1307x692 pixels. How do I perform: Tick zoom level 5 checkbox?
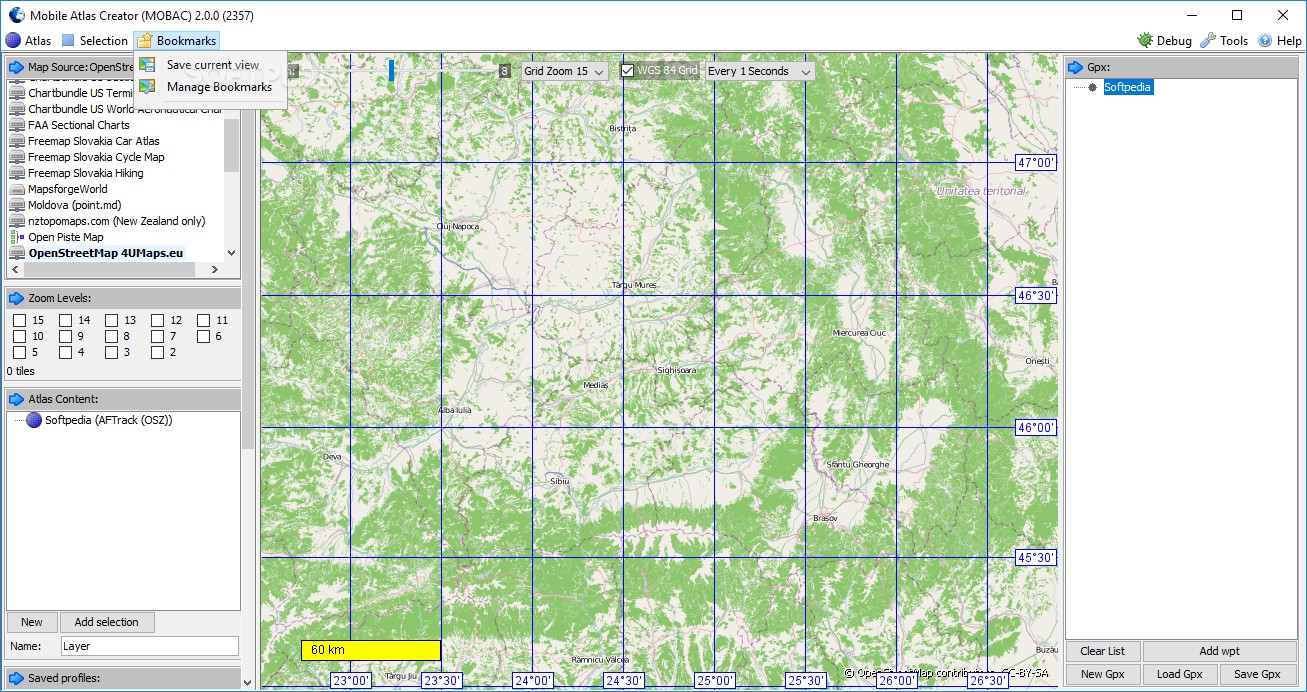[20, 352]
